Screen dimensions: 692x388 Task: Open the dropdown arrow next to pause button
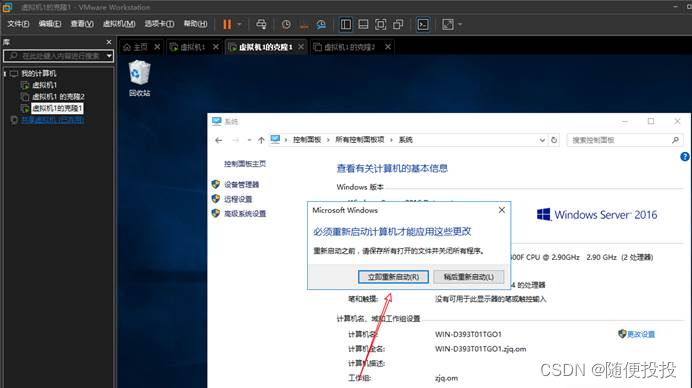(x=239, y=24)
